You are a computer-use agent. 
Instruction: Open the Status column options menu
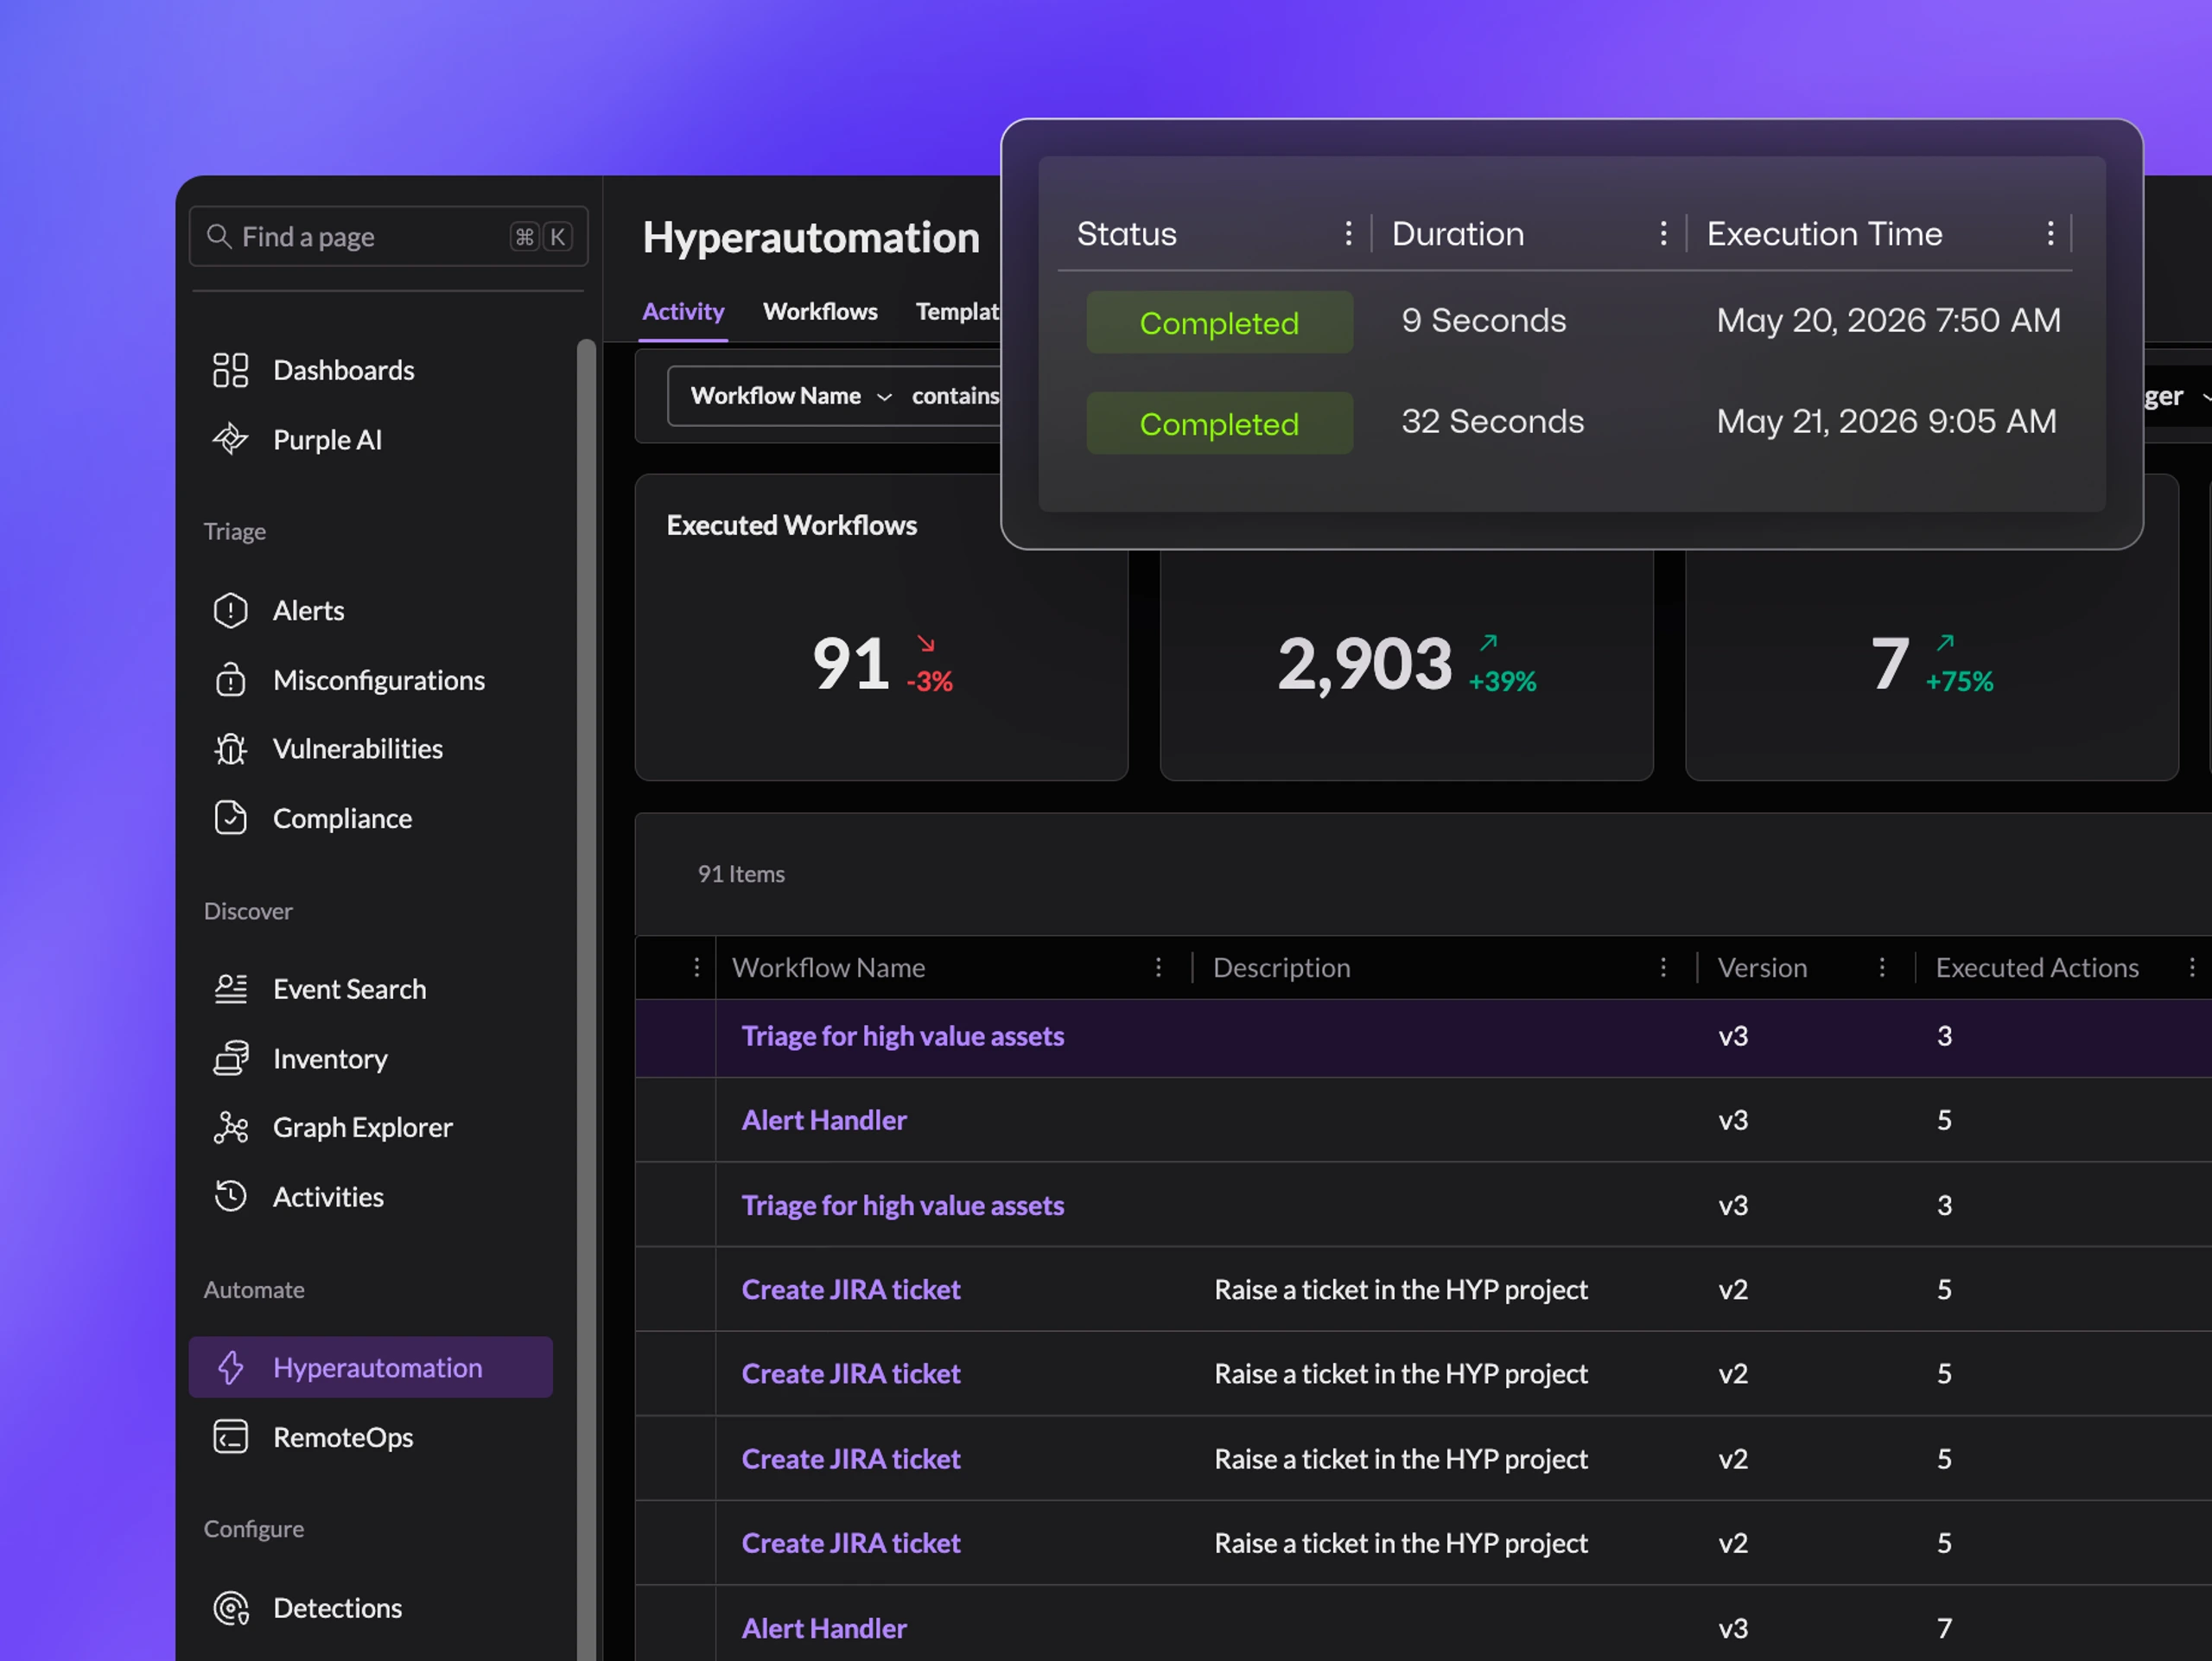coord(1348,234)
